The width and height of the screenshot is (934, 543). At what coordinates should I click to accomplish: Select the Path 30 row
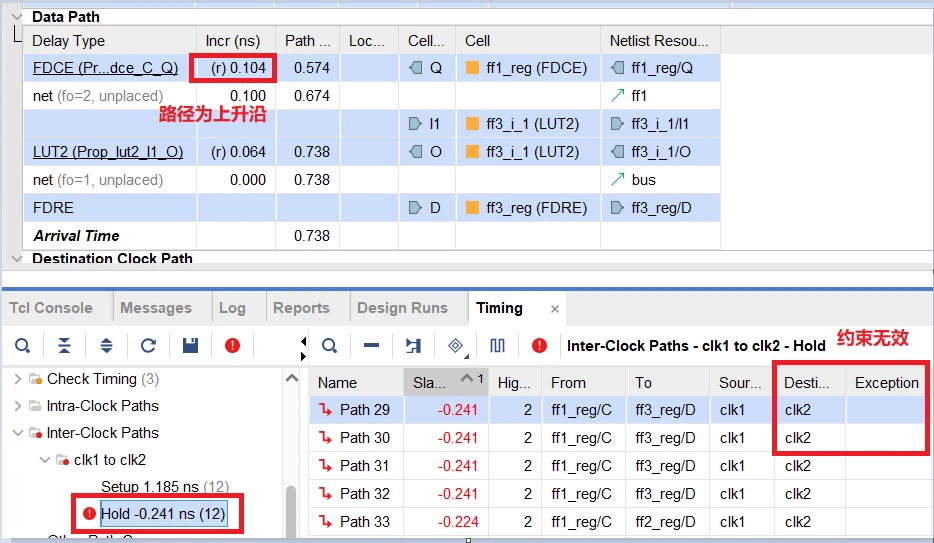[x=618, y=438]
